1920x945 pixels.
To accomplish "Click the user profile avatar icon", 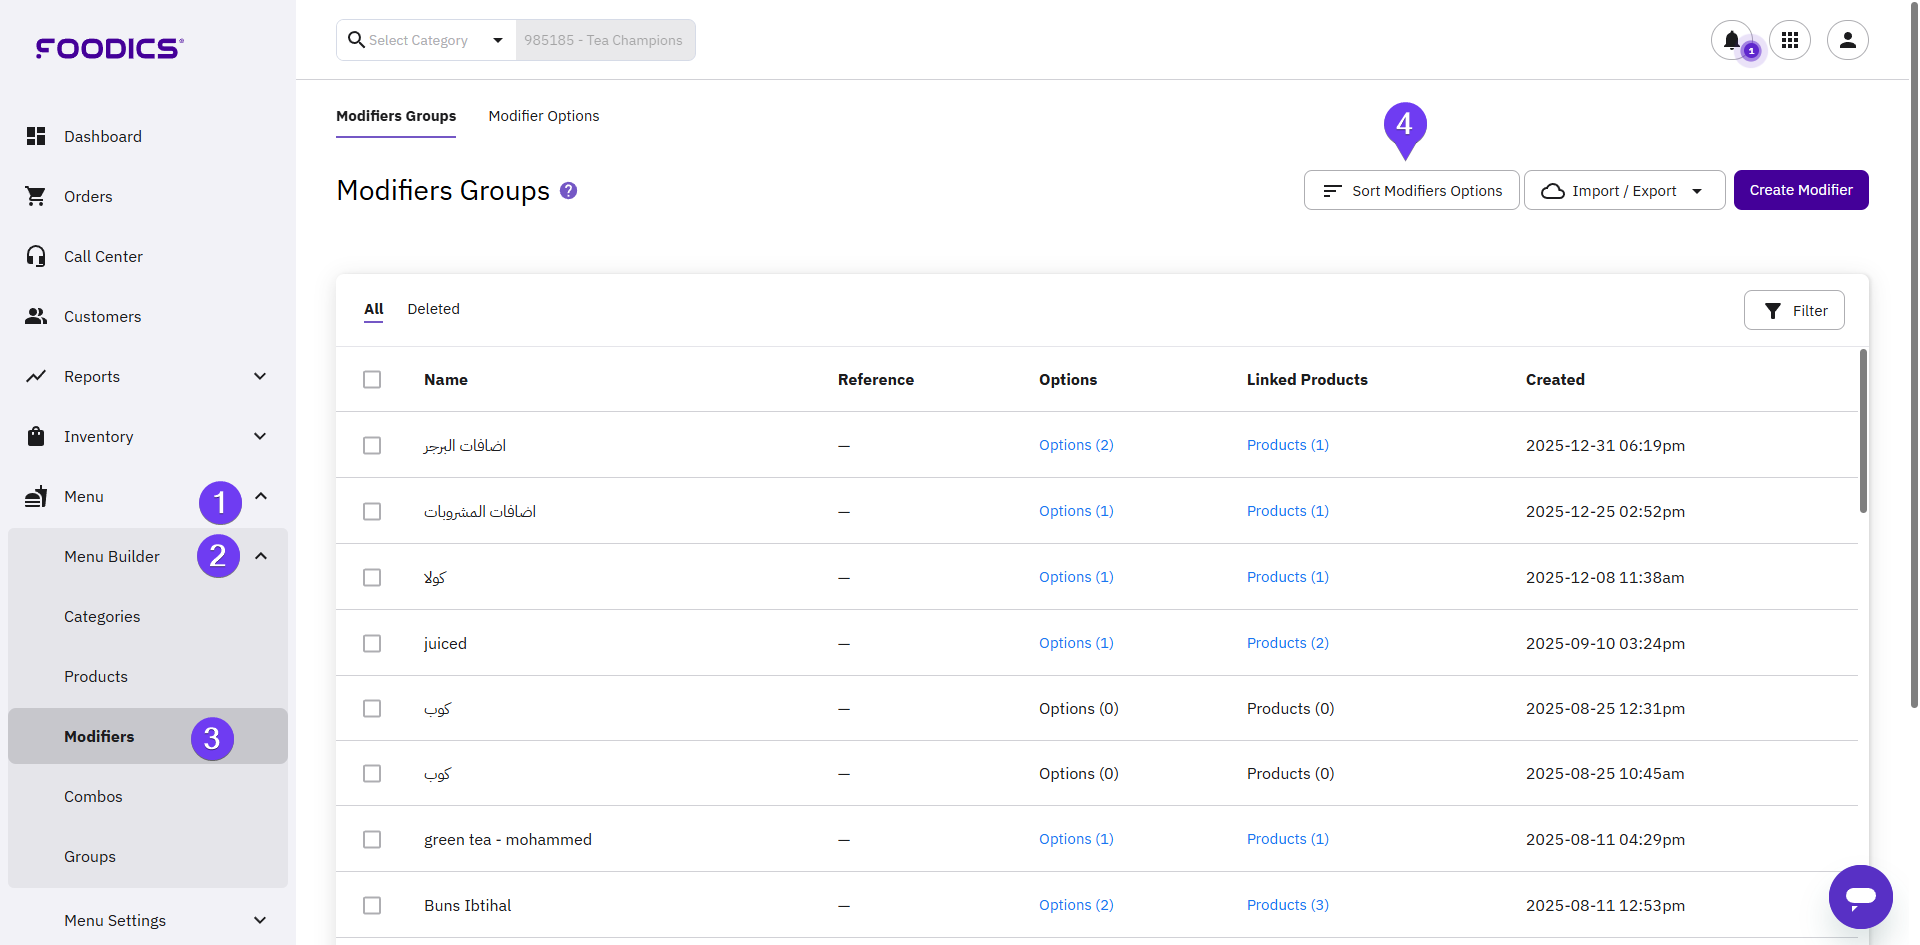I will tap(1847, 40).
